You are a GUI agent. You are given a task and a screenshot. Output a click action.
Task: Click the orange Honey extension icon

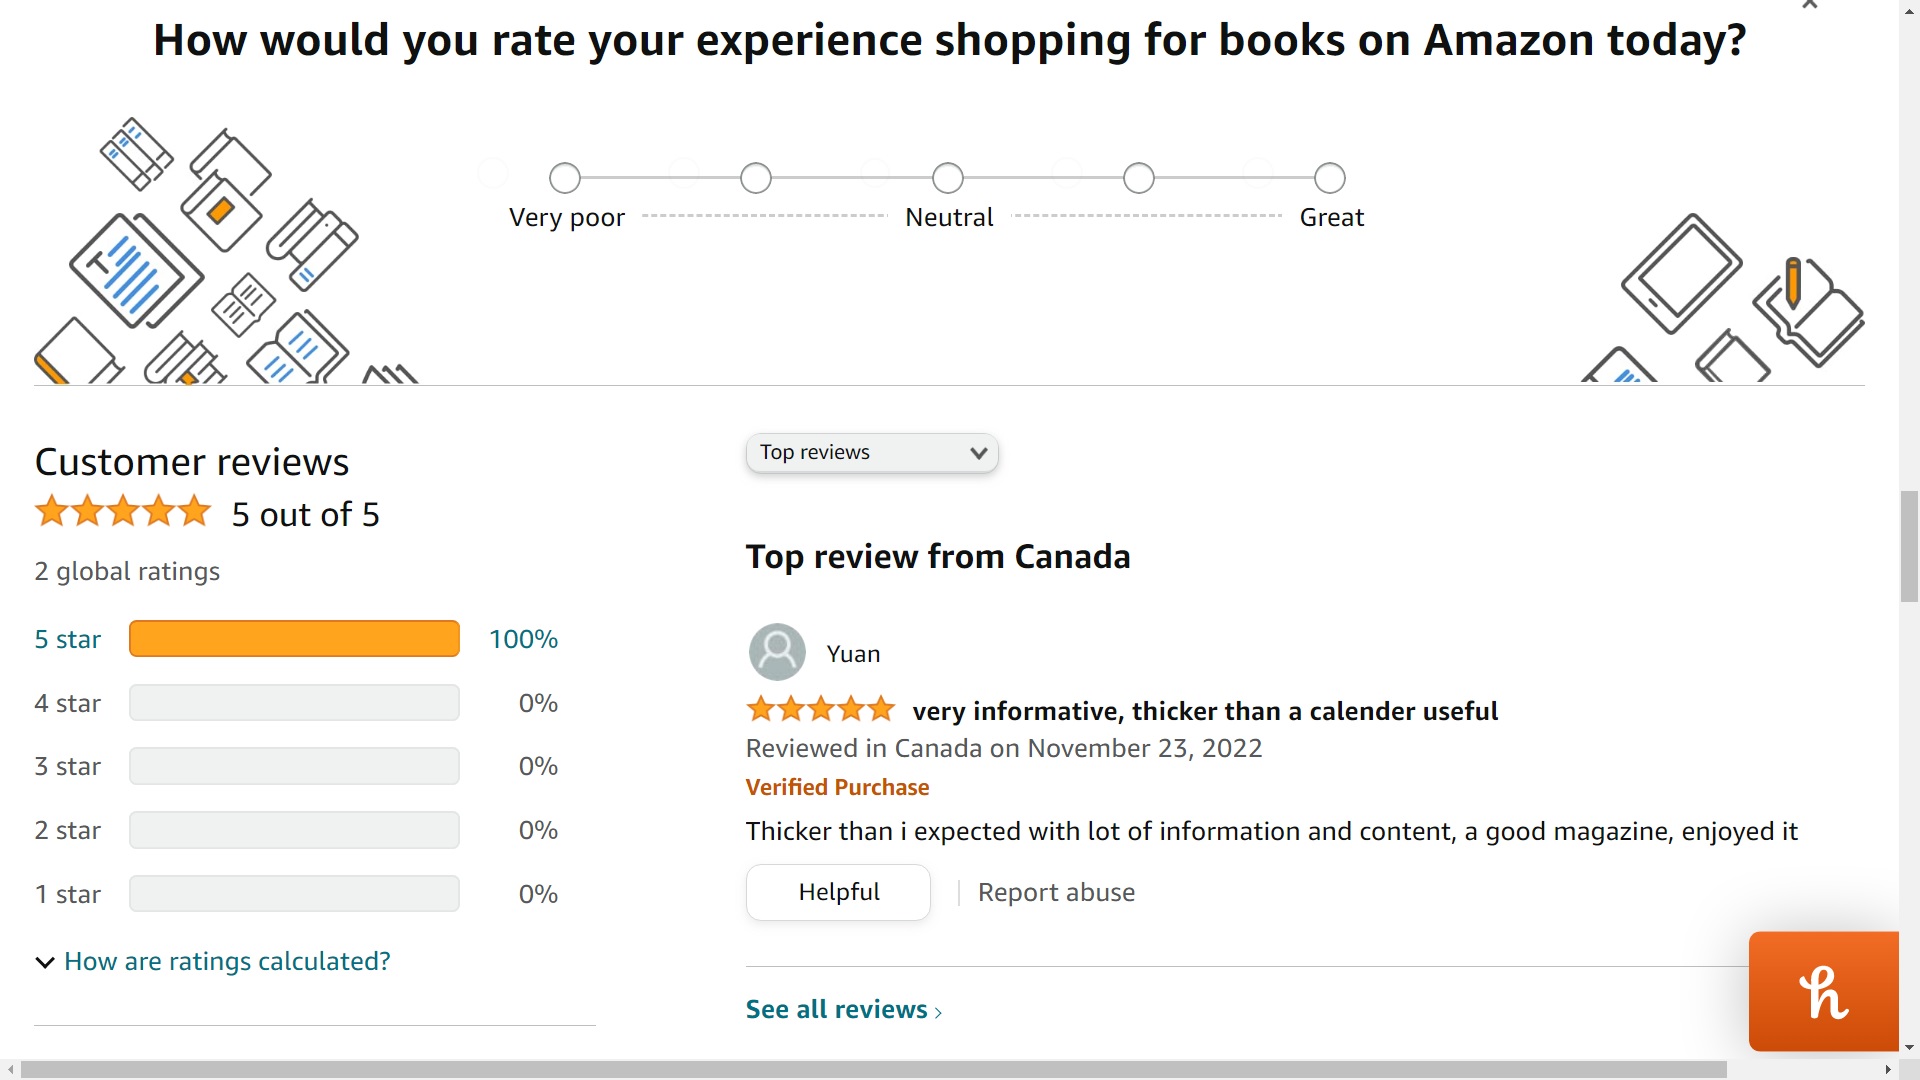coord(1823,991)
